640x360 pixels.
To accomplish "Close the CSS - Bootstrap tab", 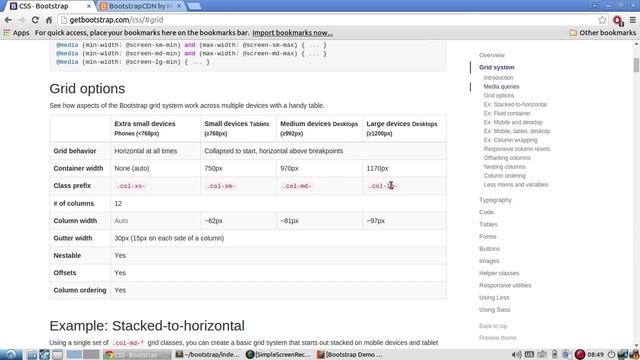I will pyautogui.click(x=89, y=6).
